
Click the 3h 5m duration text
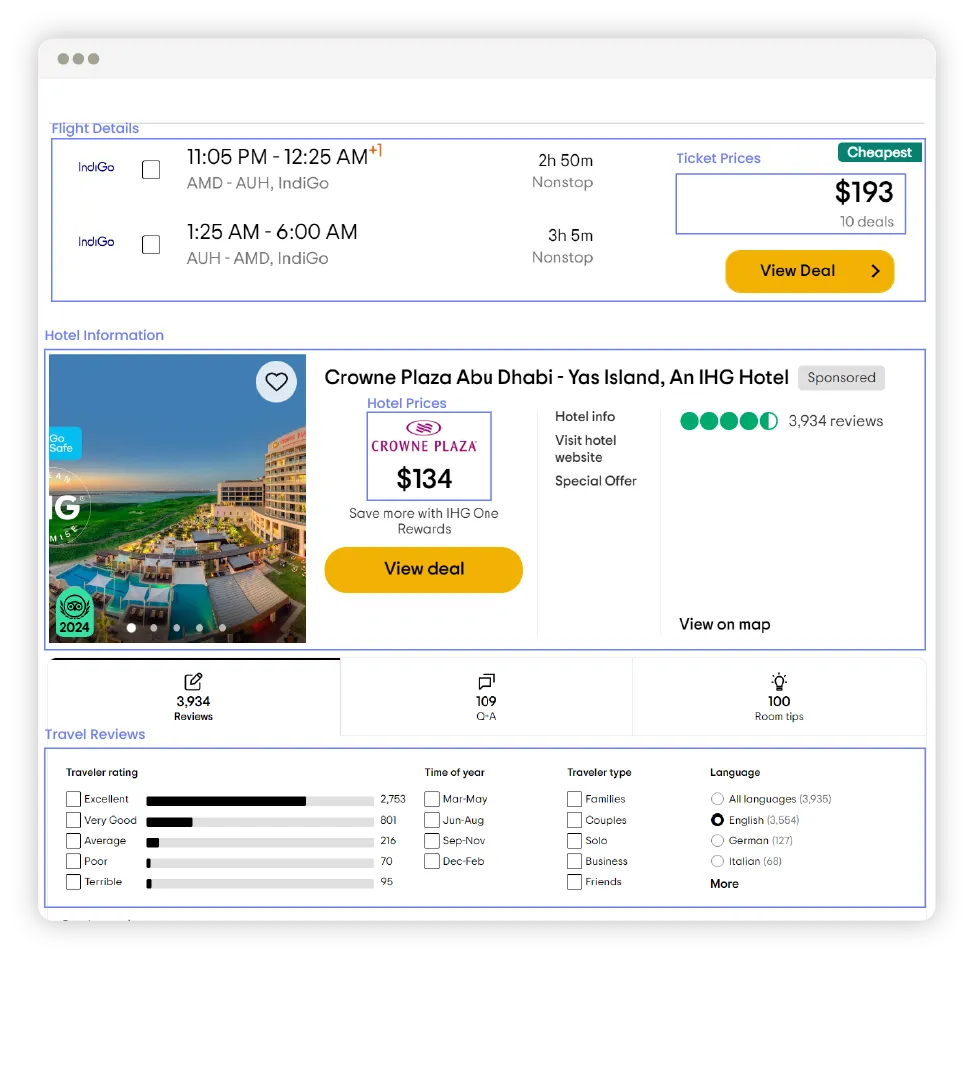click(570, 236)
